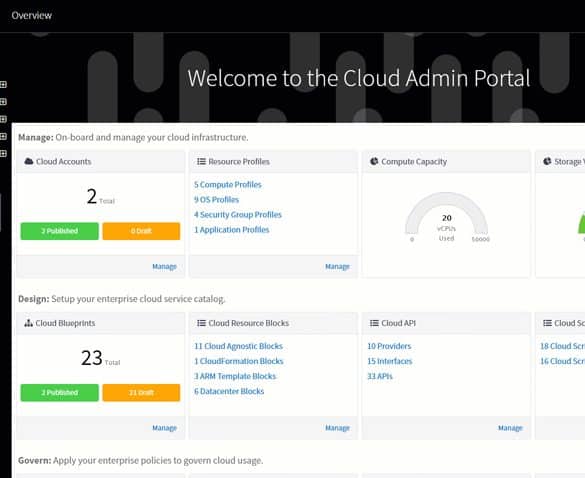Open the 5 Compute Profiles link
This screenshot has height=478, width=585.
[228, 185]
